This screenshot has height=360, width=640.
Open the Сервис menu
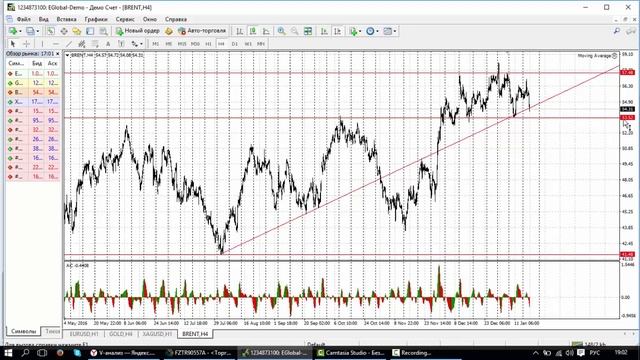pyautogui.click(x=125, y=19)
